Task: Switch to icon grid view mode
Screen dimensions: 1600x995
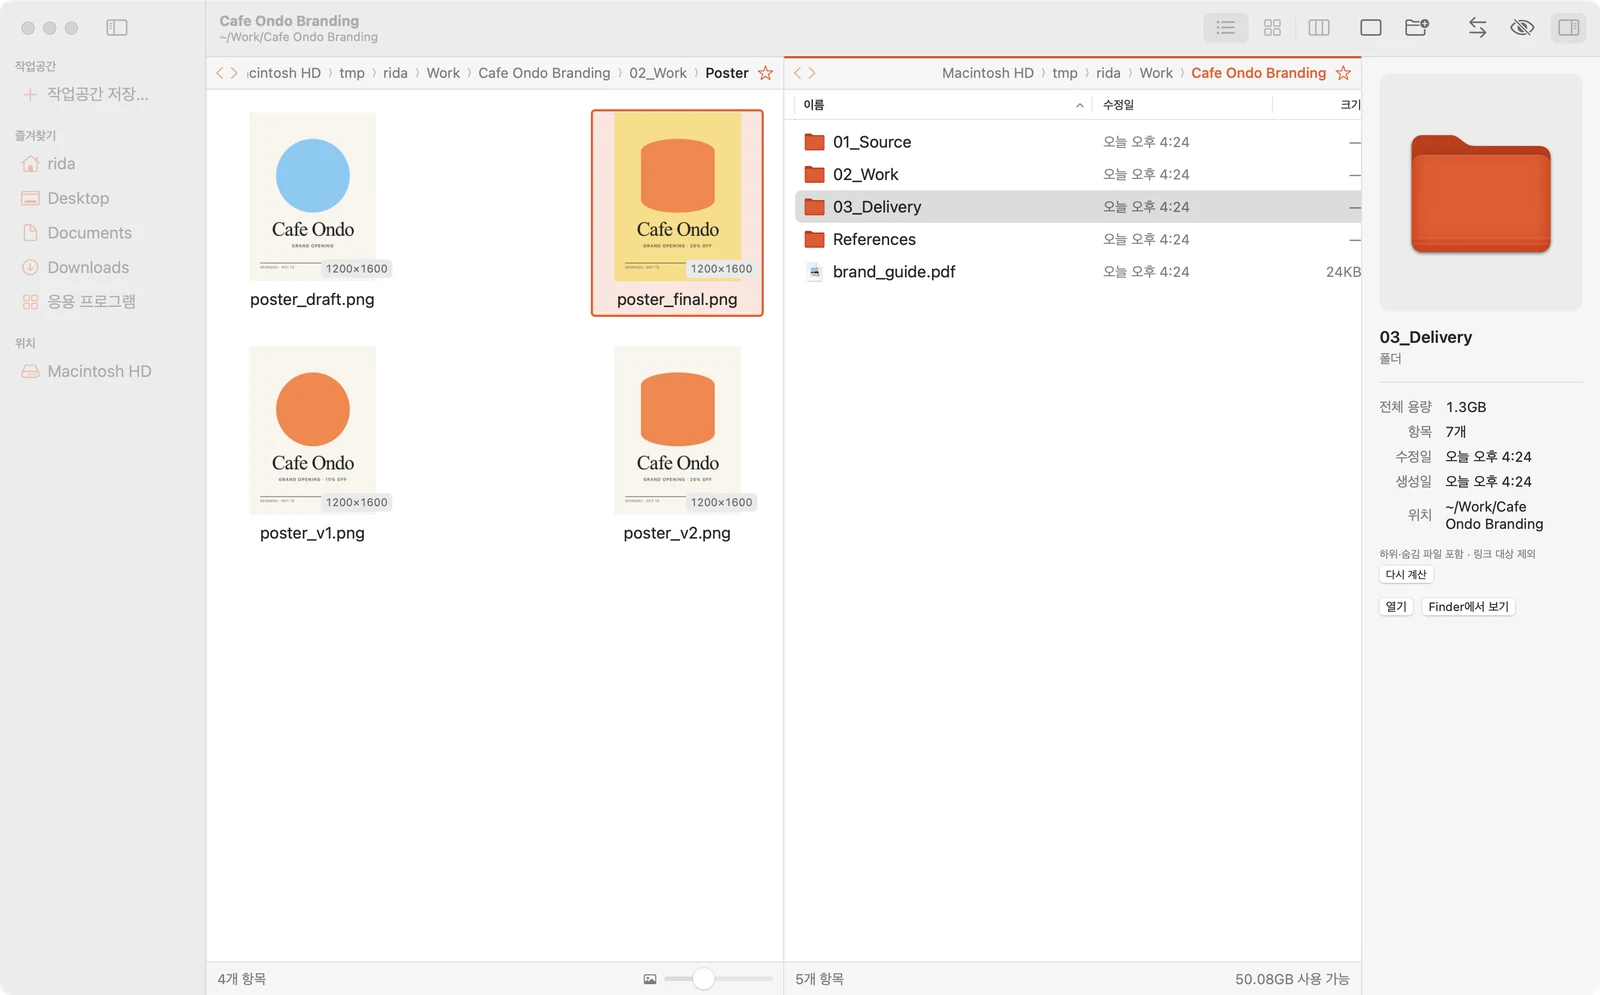Action: click(1272, 28)
